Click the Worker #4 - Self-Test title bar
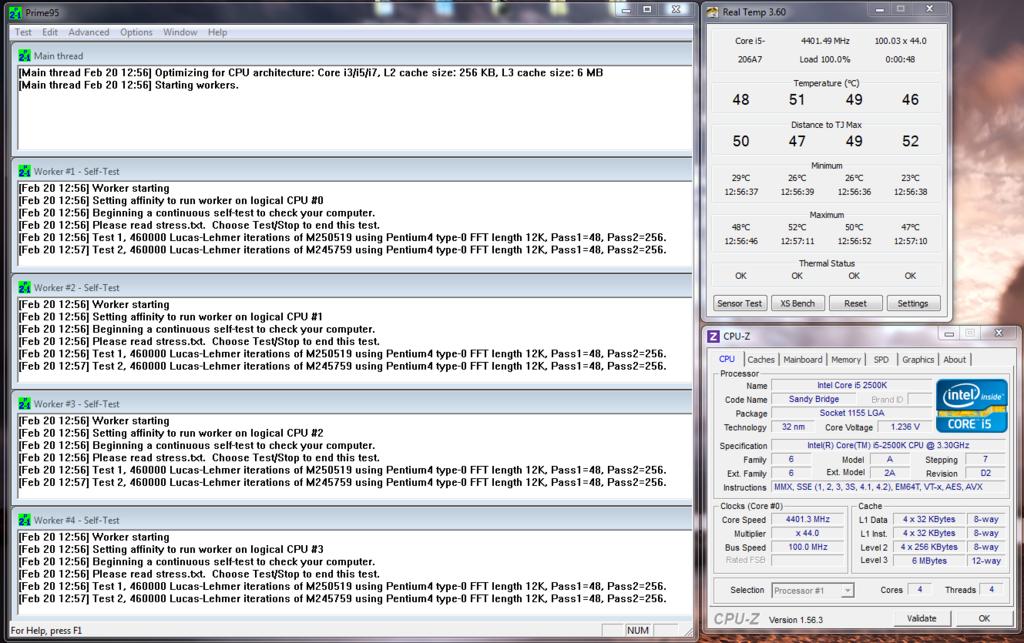Viewport: 1024px width, 643px height. 353,520
